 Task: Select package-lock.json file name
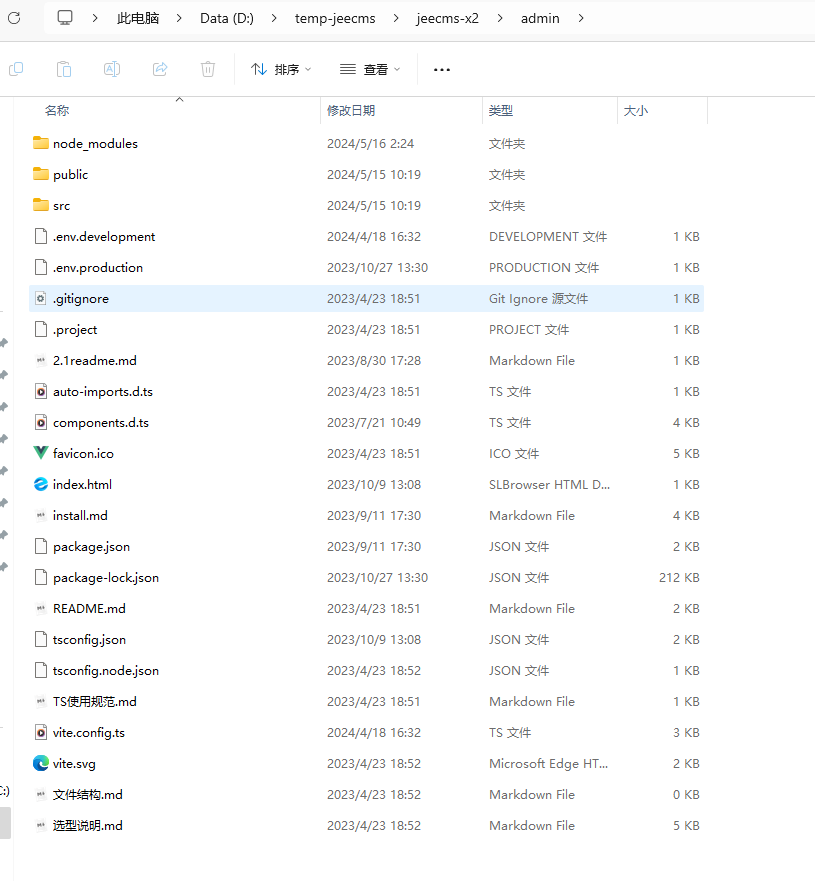[106, 578]
